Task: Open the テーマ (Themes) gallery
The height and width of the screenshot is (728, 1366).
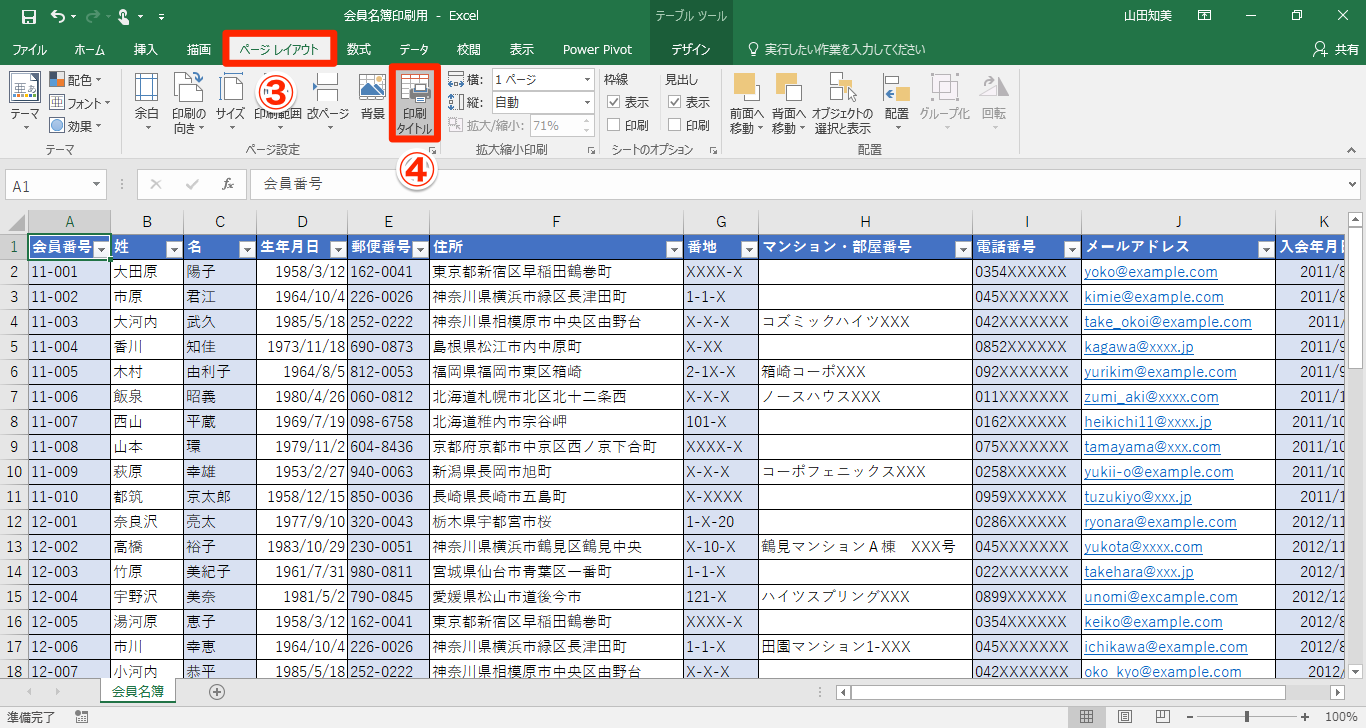Action: click(25, 103)
